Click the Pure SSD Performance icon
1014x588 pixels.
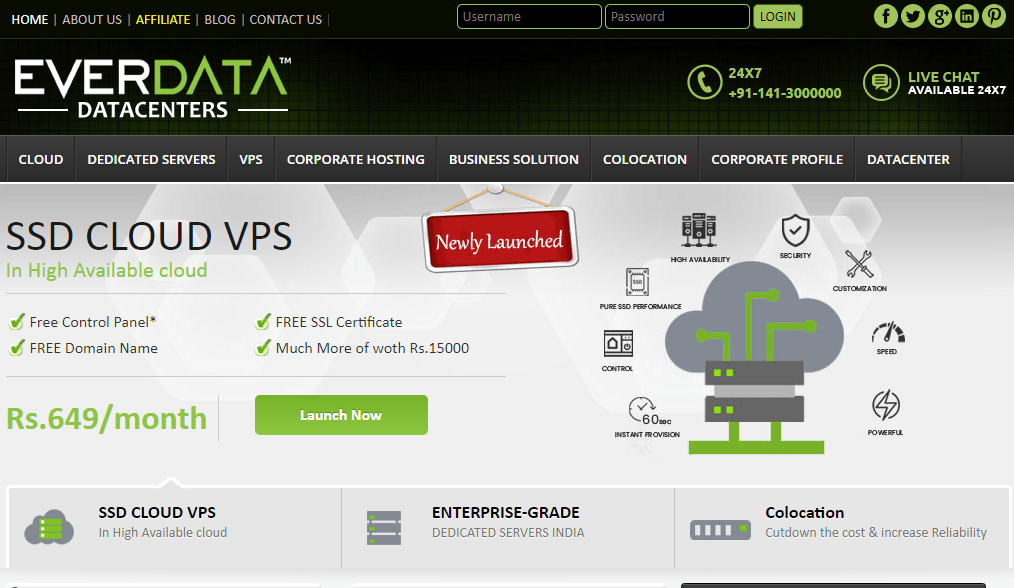pyautogui.click(x=637, y=282)
